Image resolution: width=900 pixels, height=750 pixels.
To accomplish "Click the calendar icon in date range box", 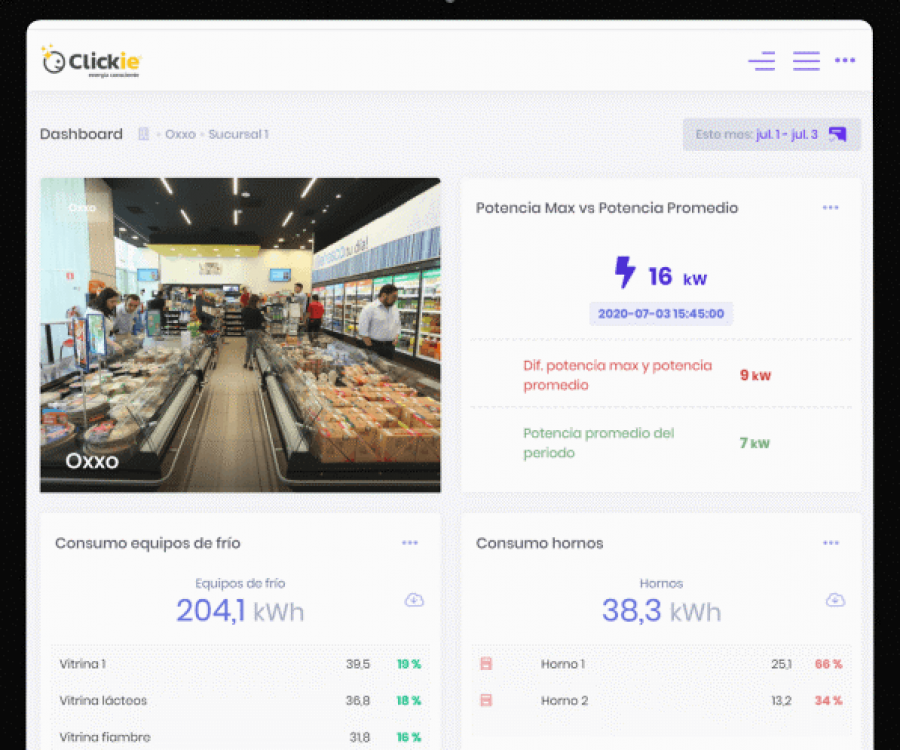I will click(x=837, y=134).
